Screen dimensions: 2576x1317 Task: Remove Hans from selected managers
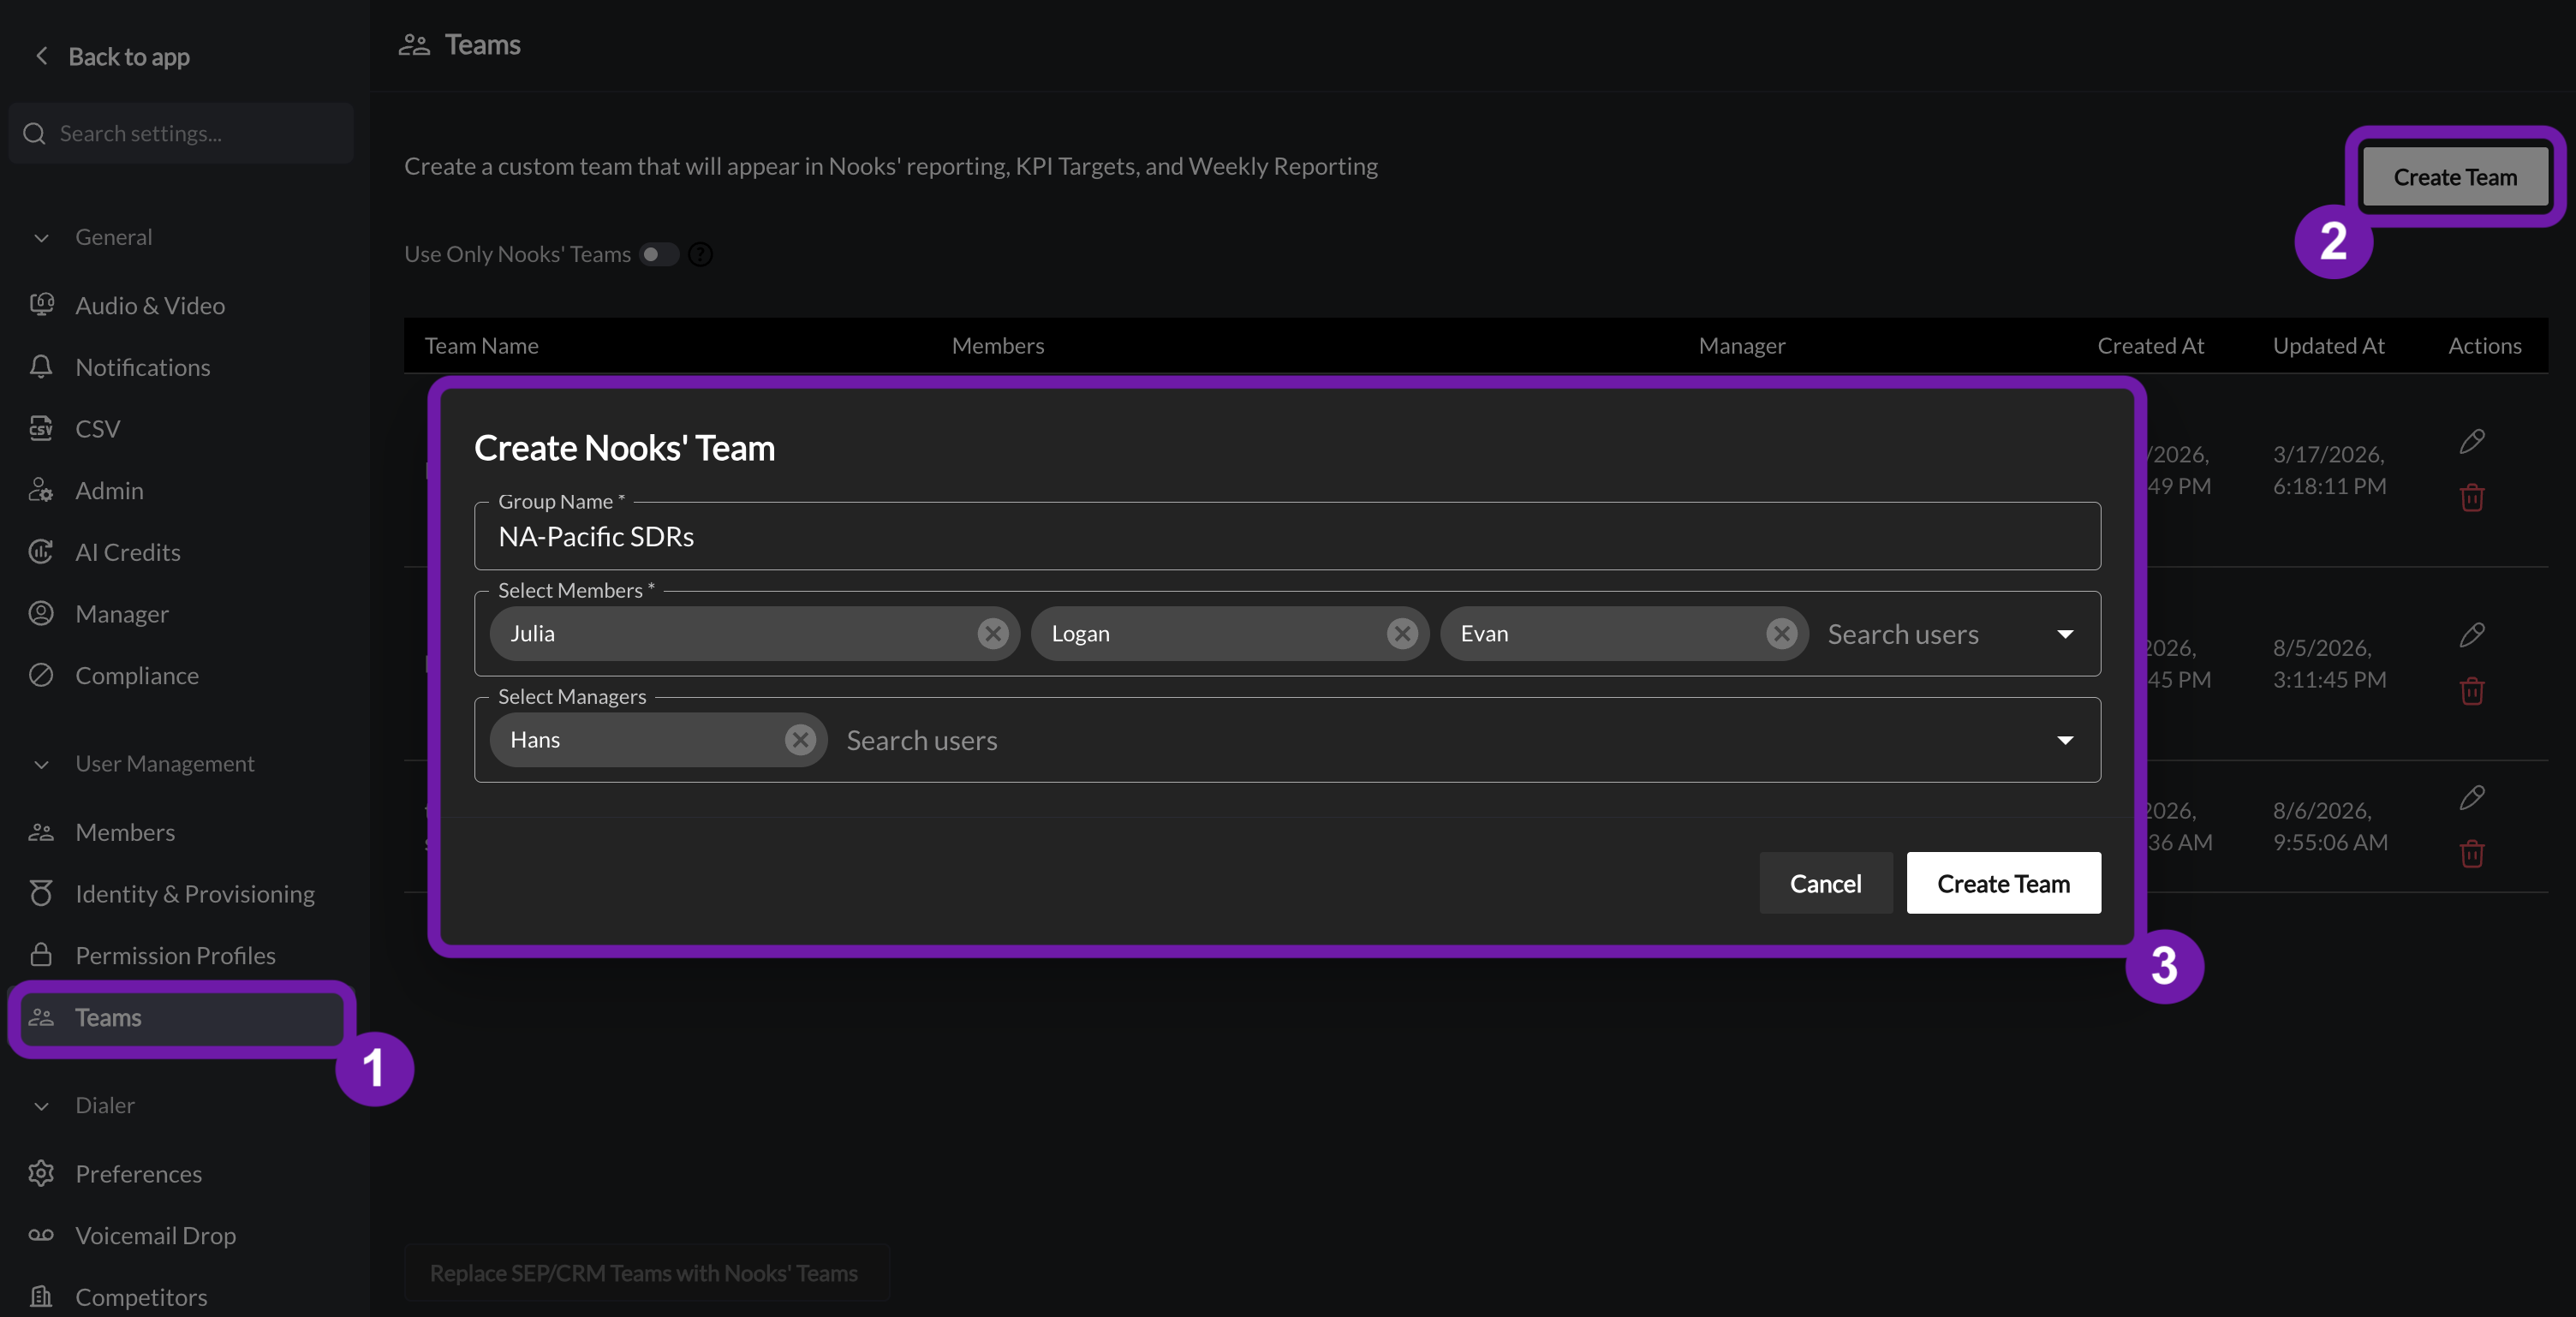799,739
